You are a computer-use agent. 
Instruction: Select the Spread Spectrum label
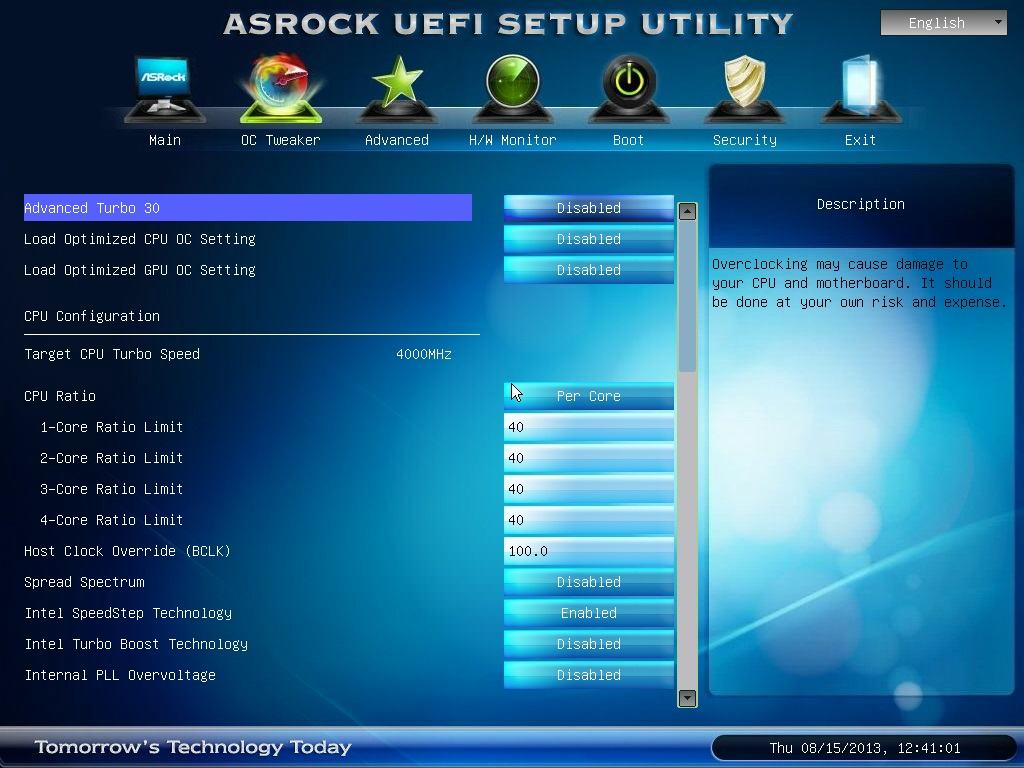[x=84, y=582]
